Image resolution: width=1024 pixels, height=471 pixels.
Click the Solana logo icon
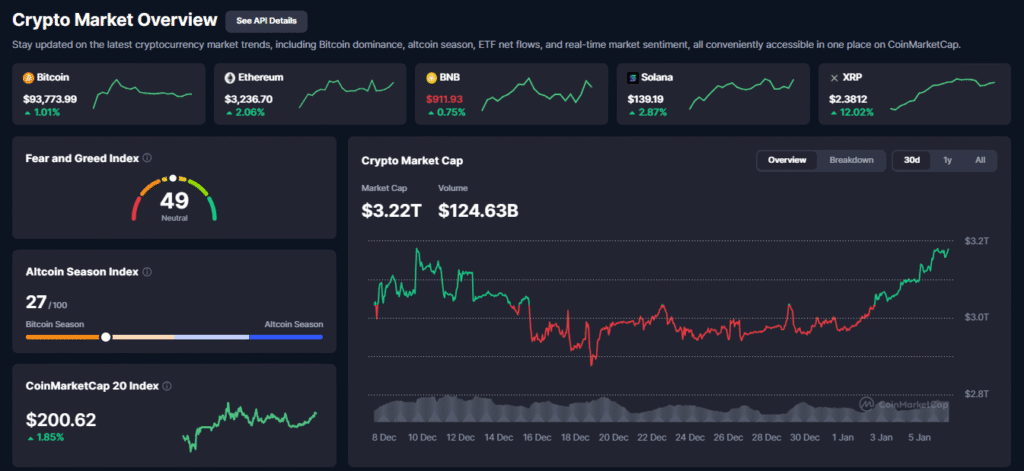click(632, 77)
